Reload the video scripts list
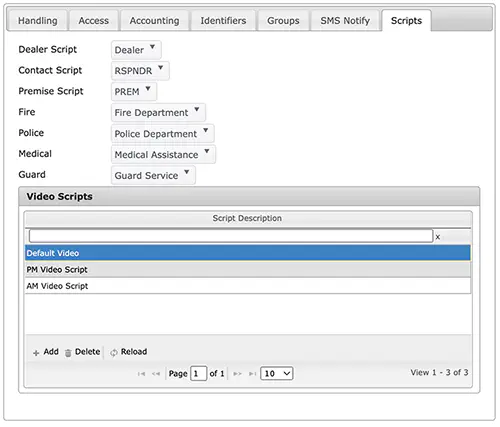 (x=129, y=352)
